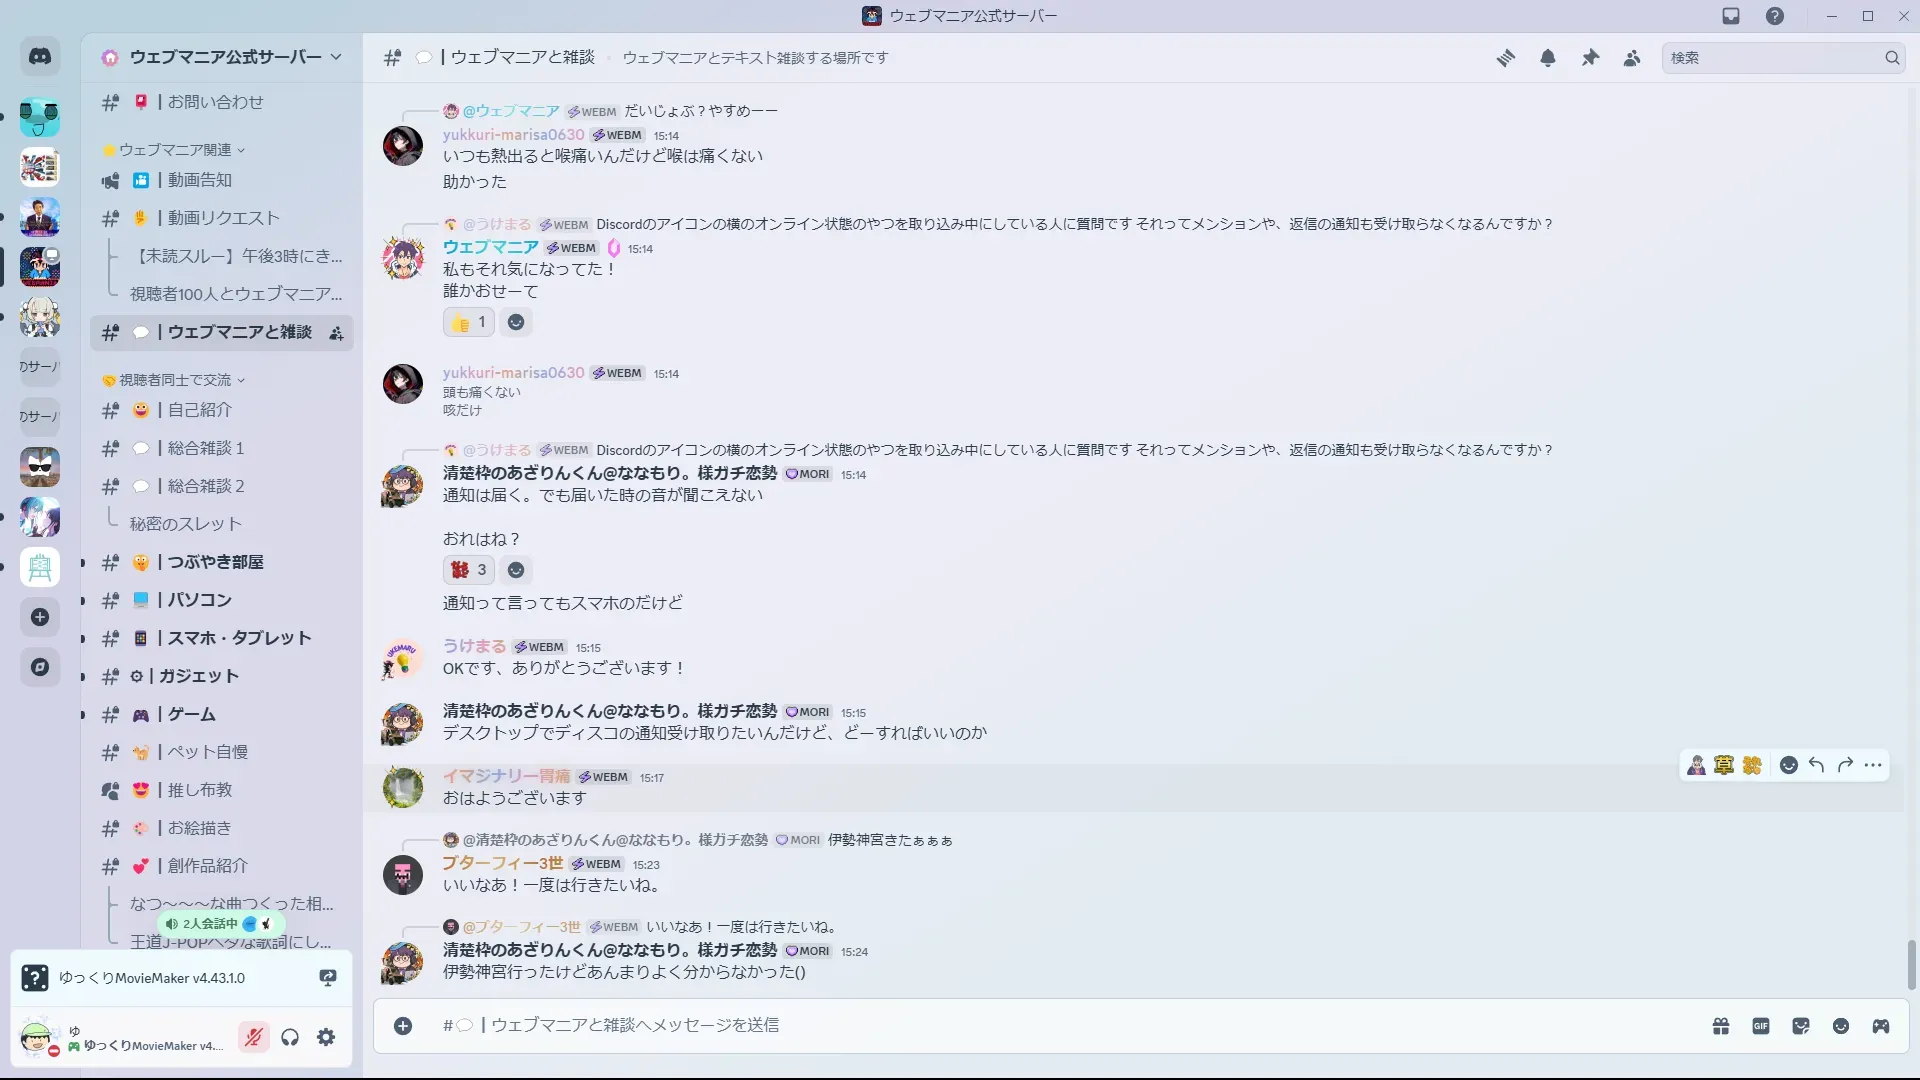The image size is (1920, 1080).
Task: Open the Threads icon in channel header
Action: (1505, 58)
